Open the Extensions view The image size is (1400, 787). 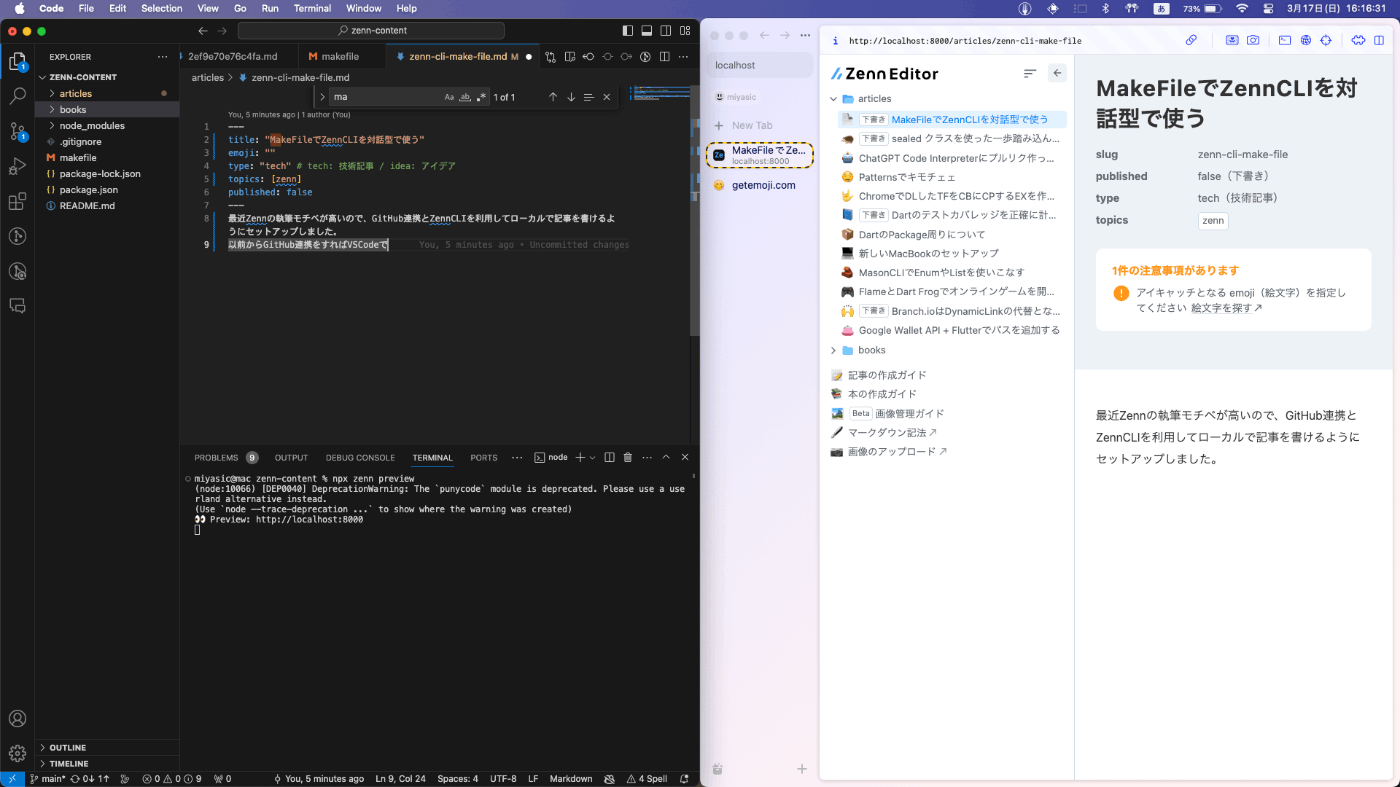pos(17,201)
